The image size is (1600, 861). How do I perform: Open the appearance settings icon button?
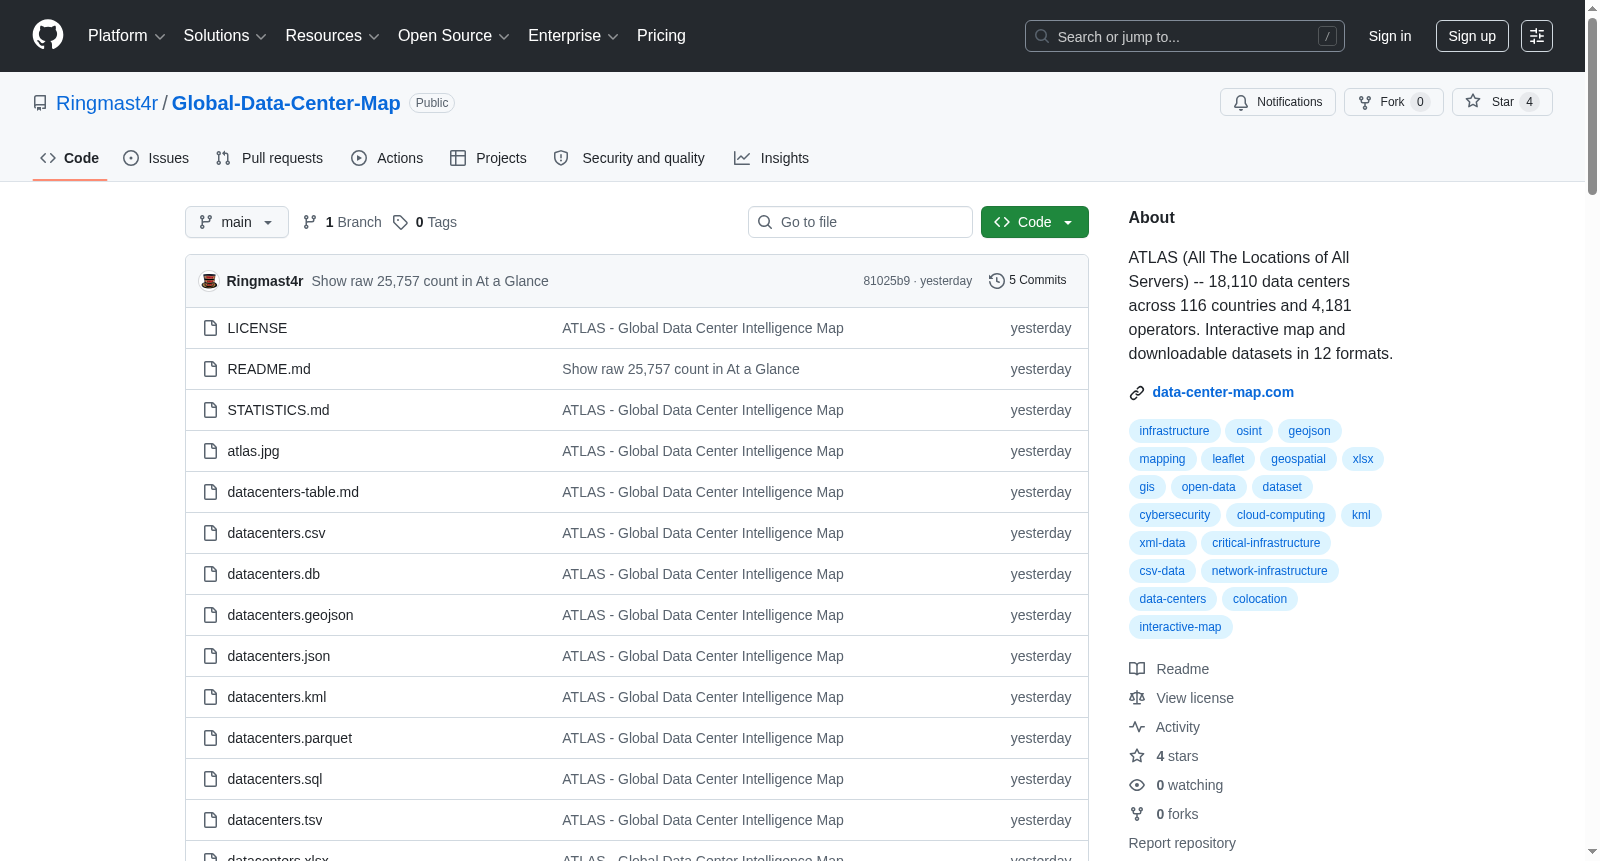[1537, 36]
